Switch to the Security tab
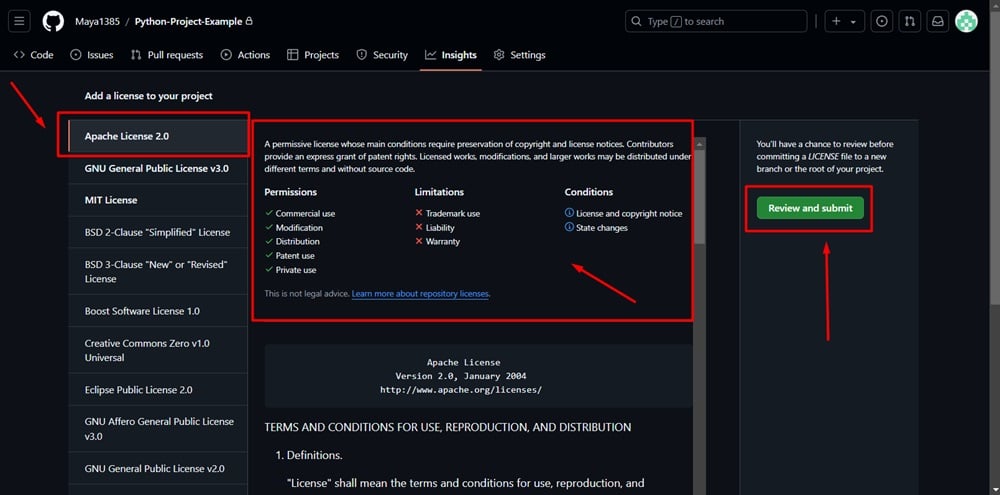The image size is (1000, 495). [382, 55]
